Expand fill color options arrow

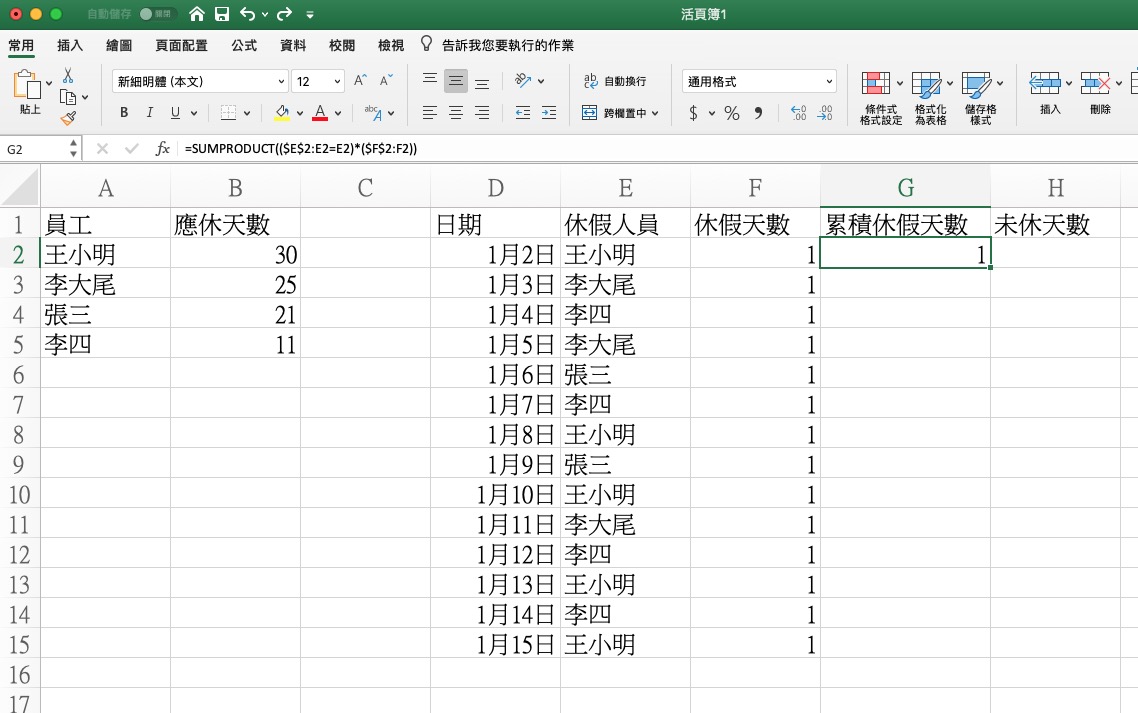pyautogui.click(x=300, y=113)
